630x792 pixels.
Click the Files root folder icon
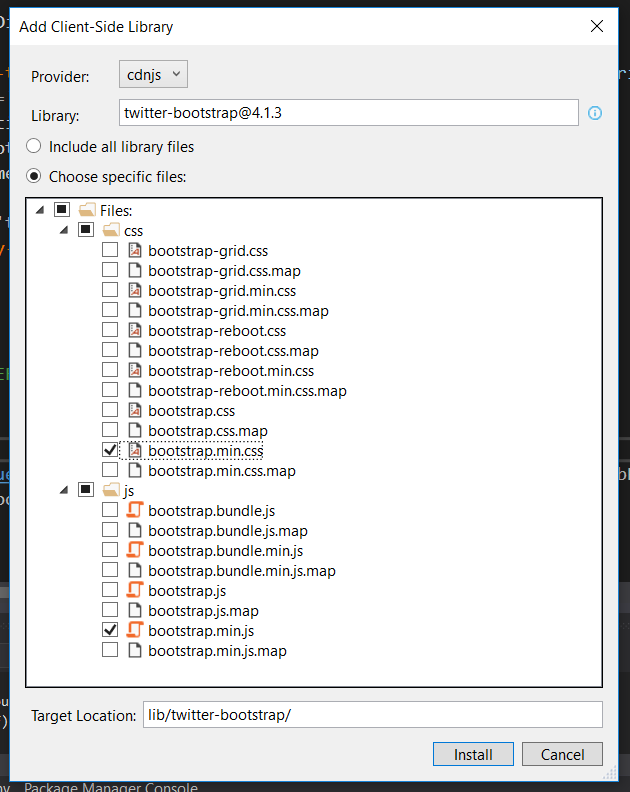tap(87, 210)
